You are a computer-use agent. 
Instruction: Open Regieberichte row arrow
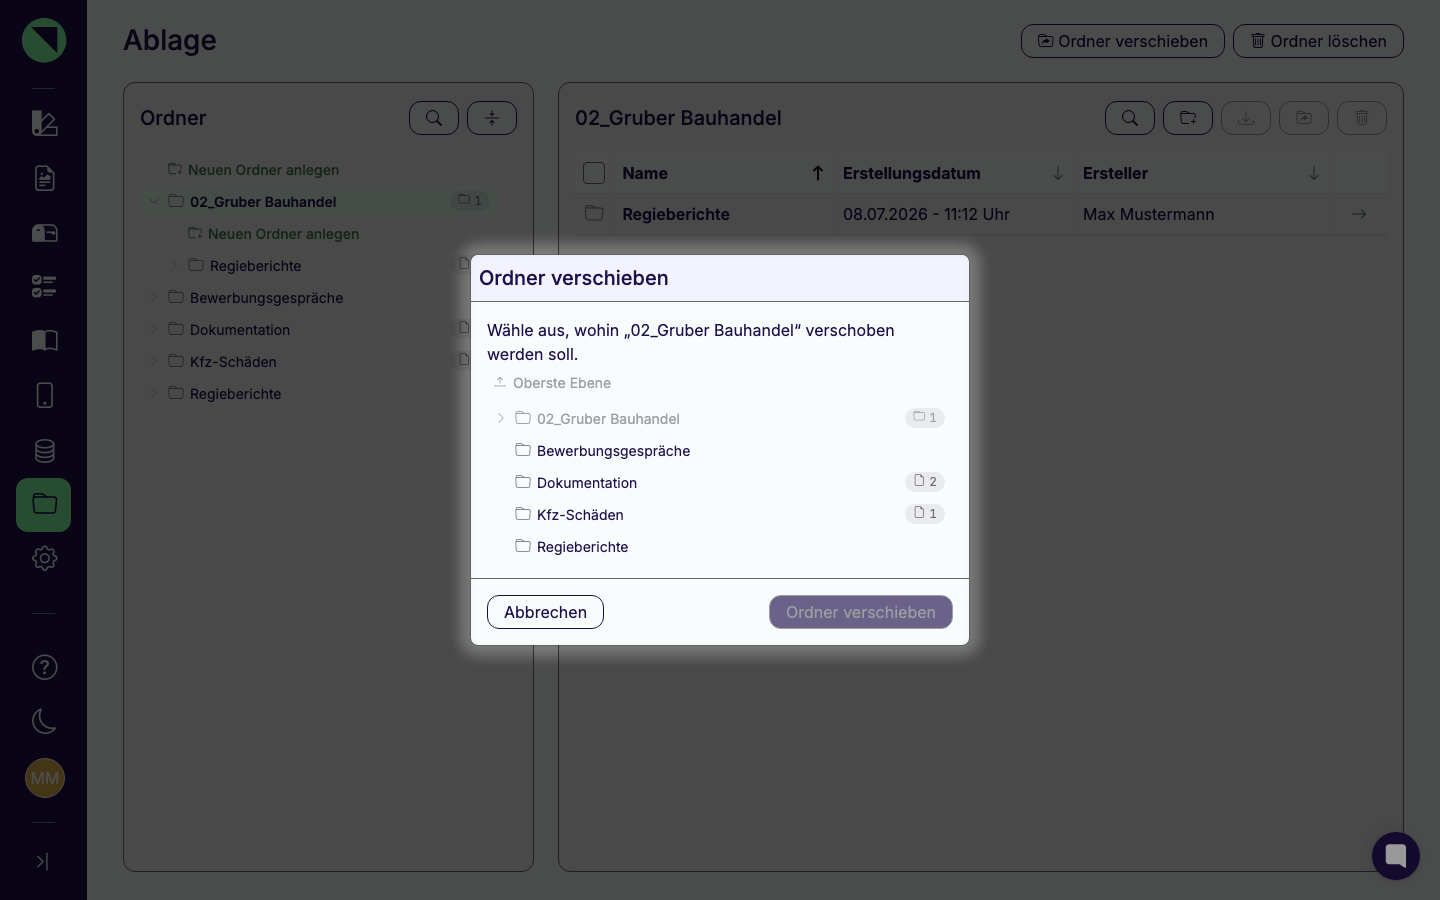click(1359, 214)
